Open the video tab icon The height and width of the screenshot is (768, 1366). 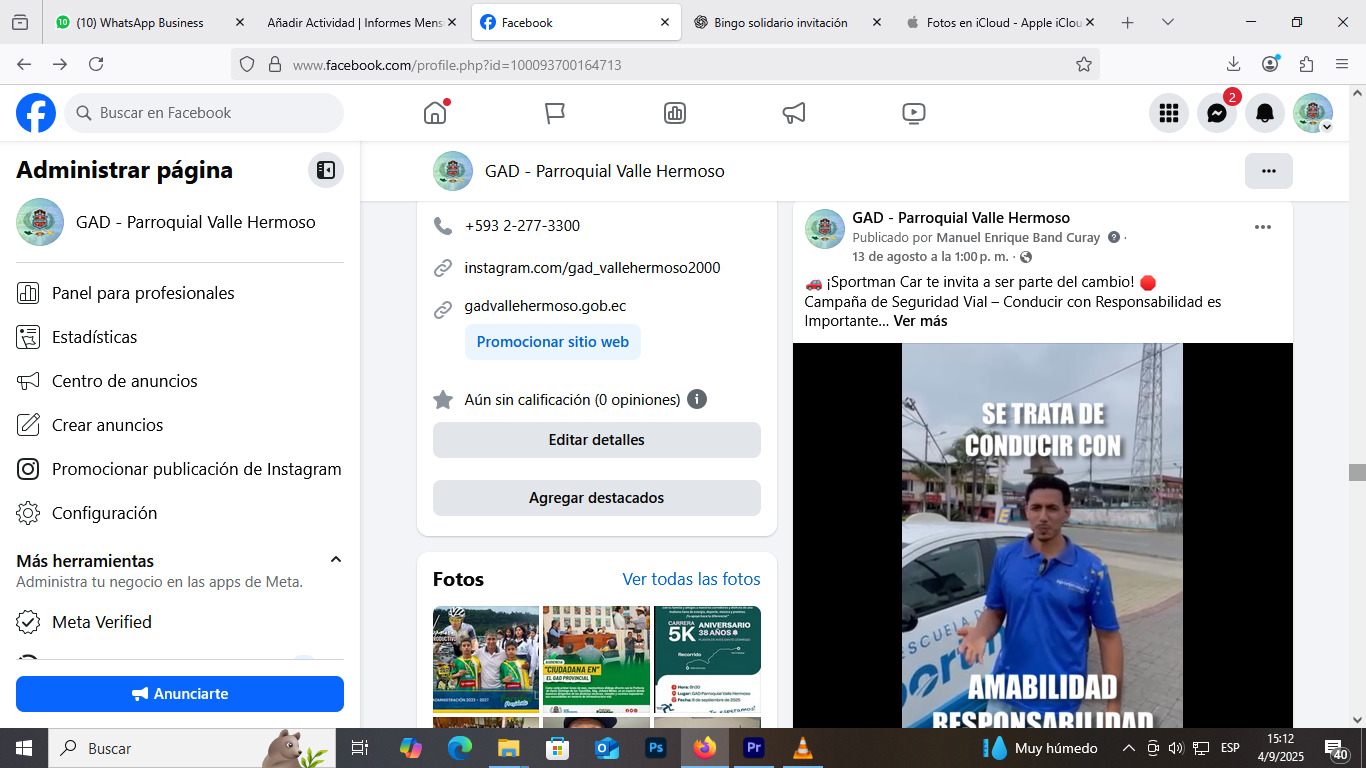click(x=913, y=113)
